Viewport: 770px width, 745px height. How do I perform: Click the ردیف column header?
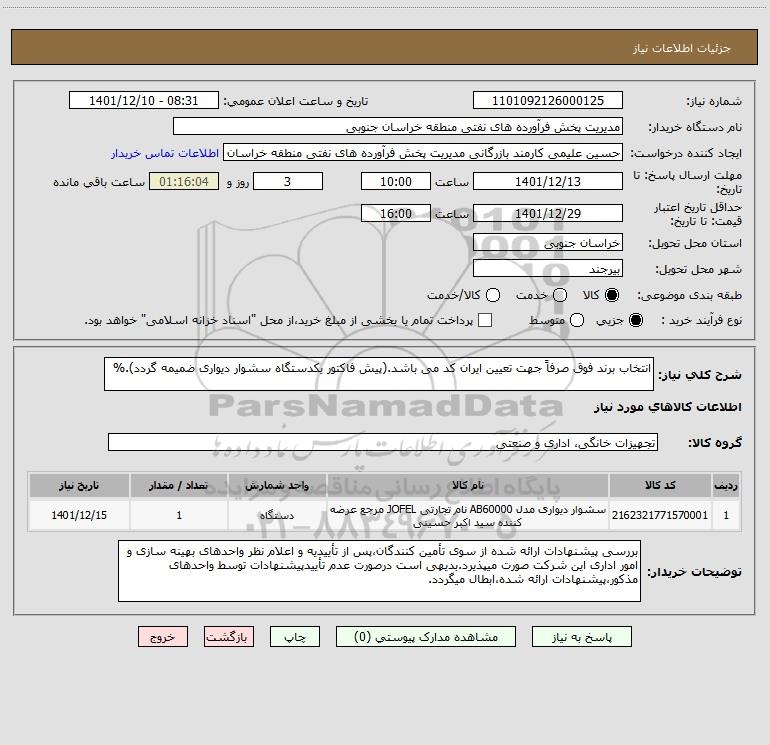tap(726, 485)
